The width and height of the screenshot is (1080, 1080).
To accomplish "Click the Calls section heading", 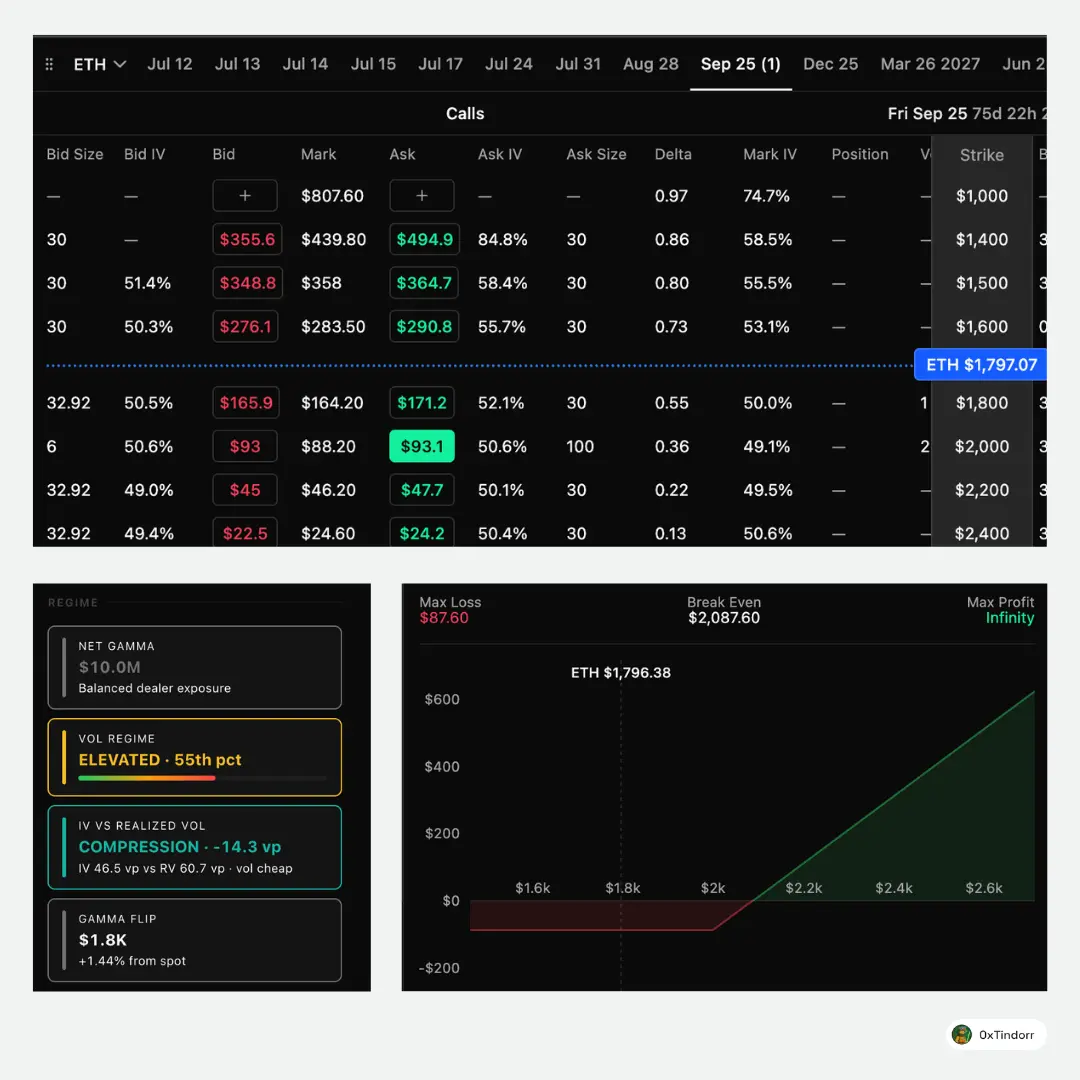I will (x=465, y=114).
